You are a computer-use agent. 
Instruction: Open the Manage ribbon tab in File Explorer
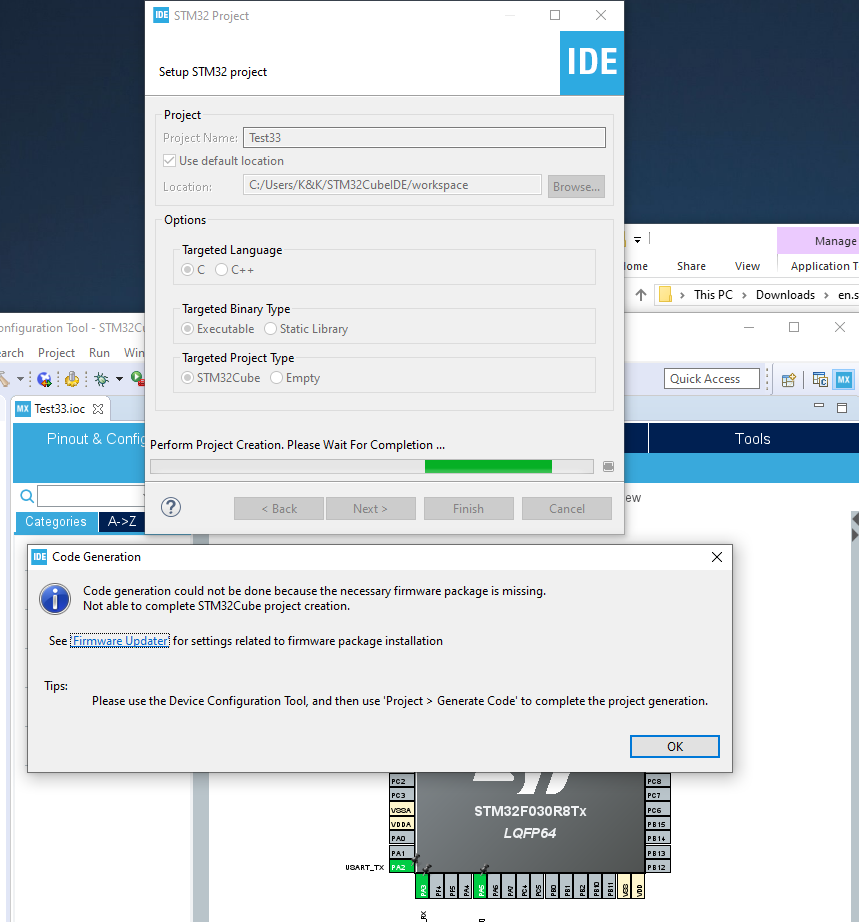[818, 241]
